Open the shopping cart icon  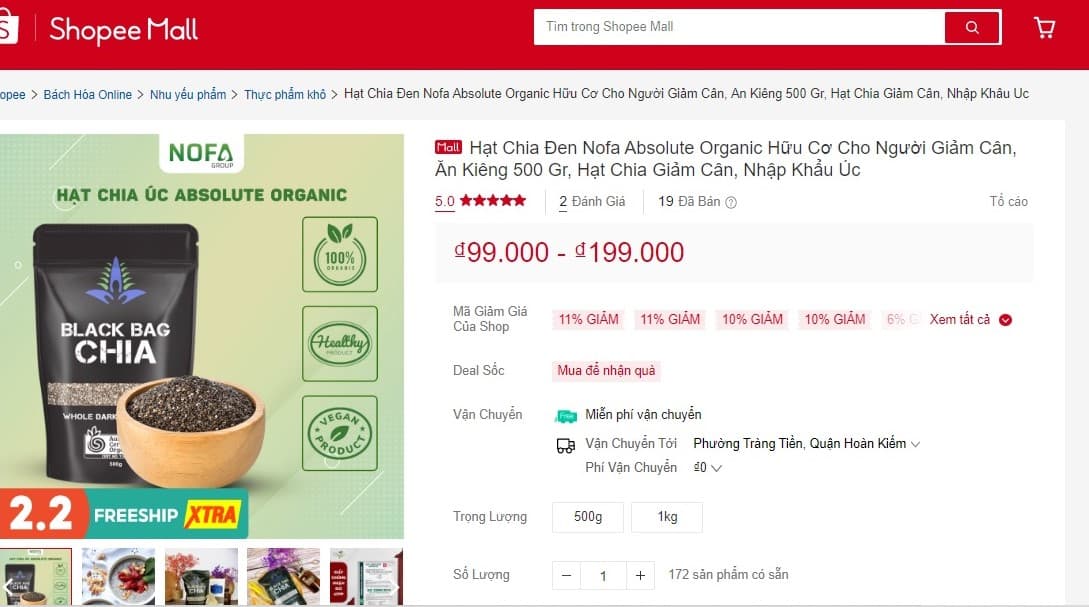pos(1045,28)
